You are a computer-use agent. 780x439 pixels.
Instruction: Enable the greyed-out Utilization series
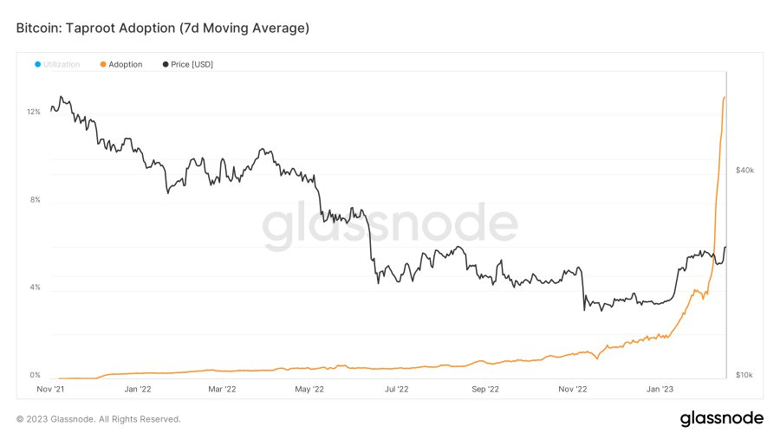pyautogui.click(x=61, y=65)
